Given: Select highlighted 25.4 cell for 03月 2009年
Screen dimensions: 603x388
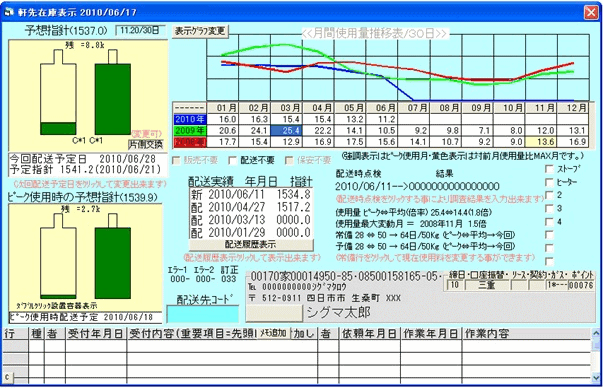Looking at the screenshot, I should [287, 131].
